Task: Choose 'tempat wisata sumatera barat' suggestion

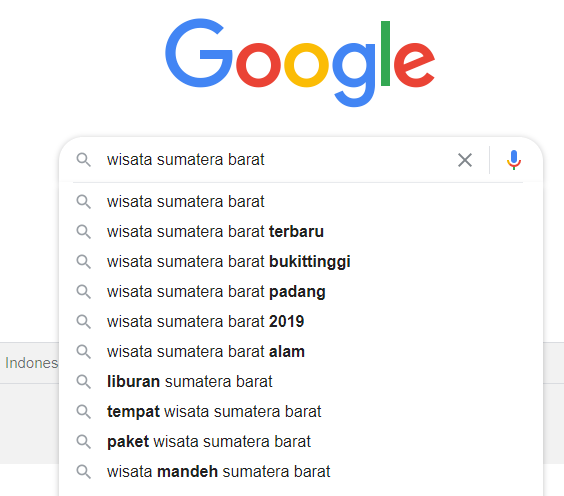Action: coord(301,411)
